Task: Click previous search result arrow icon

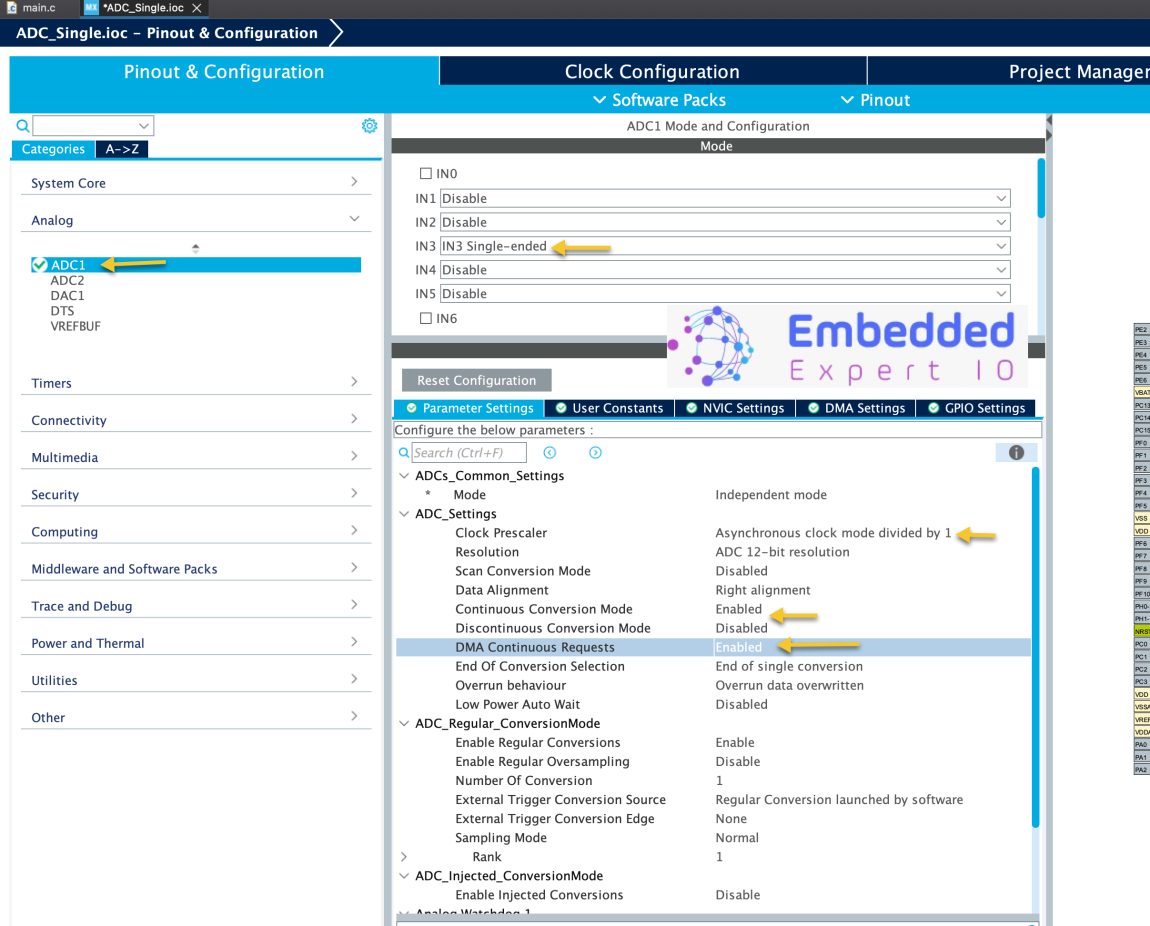Action: (x=549, y=453)
